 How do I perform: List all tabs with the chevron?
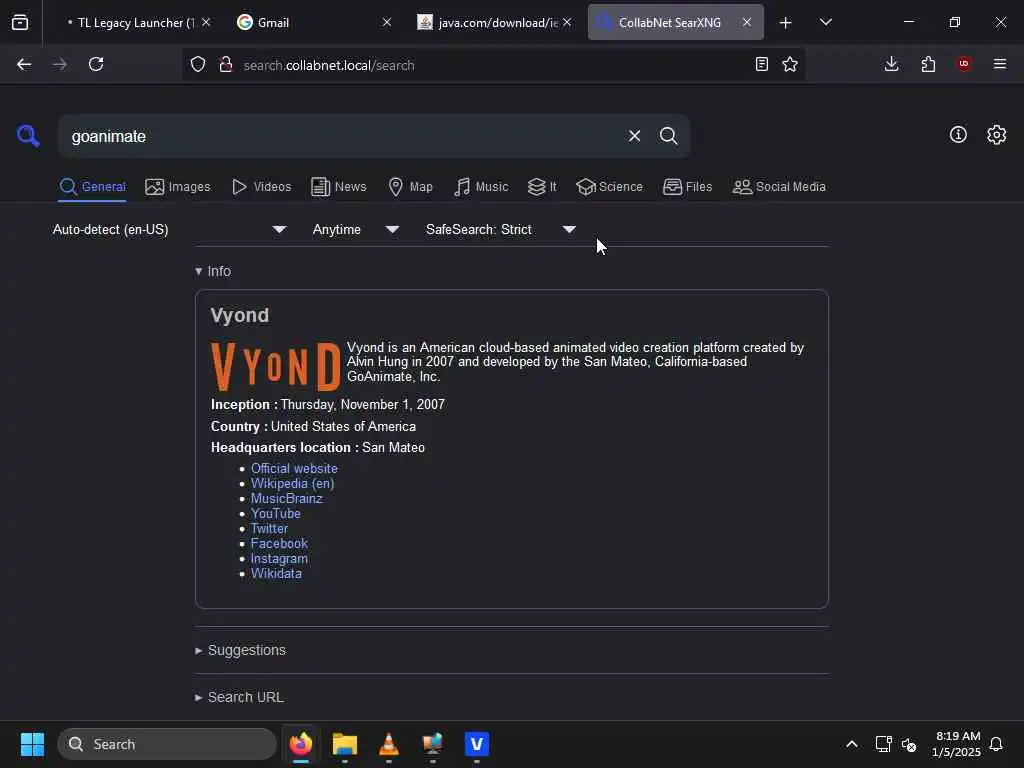point(825,22)
